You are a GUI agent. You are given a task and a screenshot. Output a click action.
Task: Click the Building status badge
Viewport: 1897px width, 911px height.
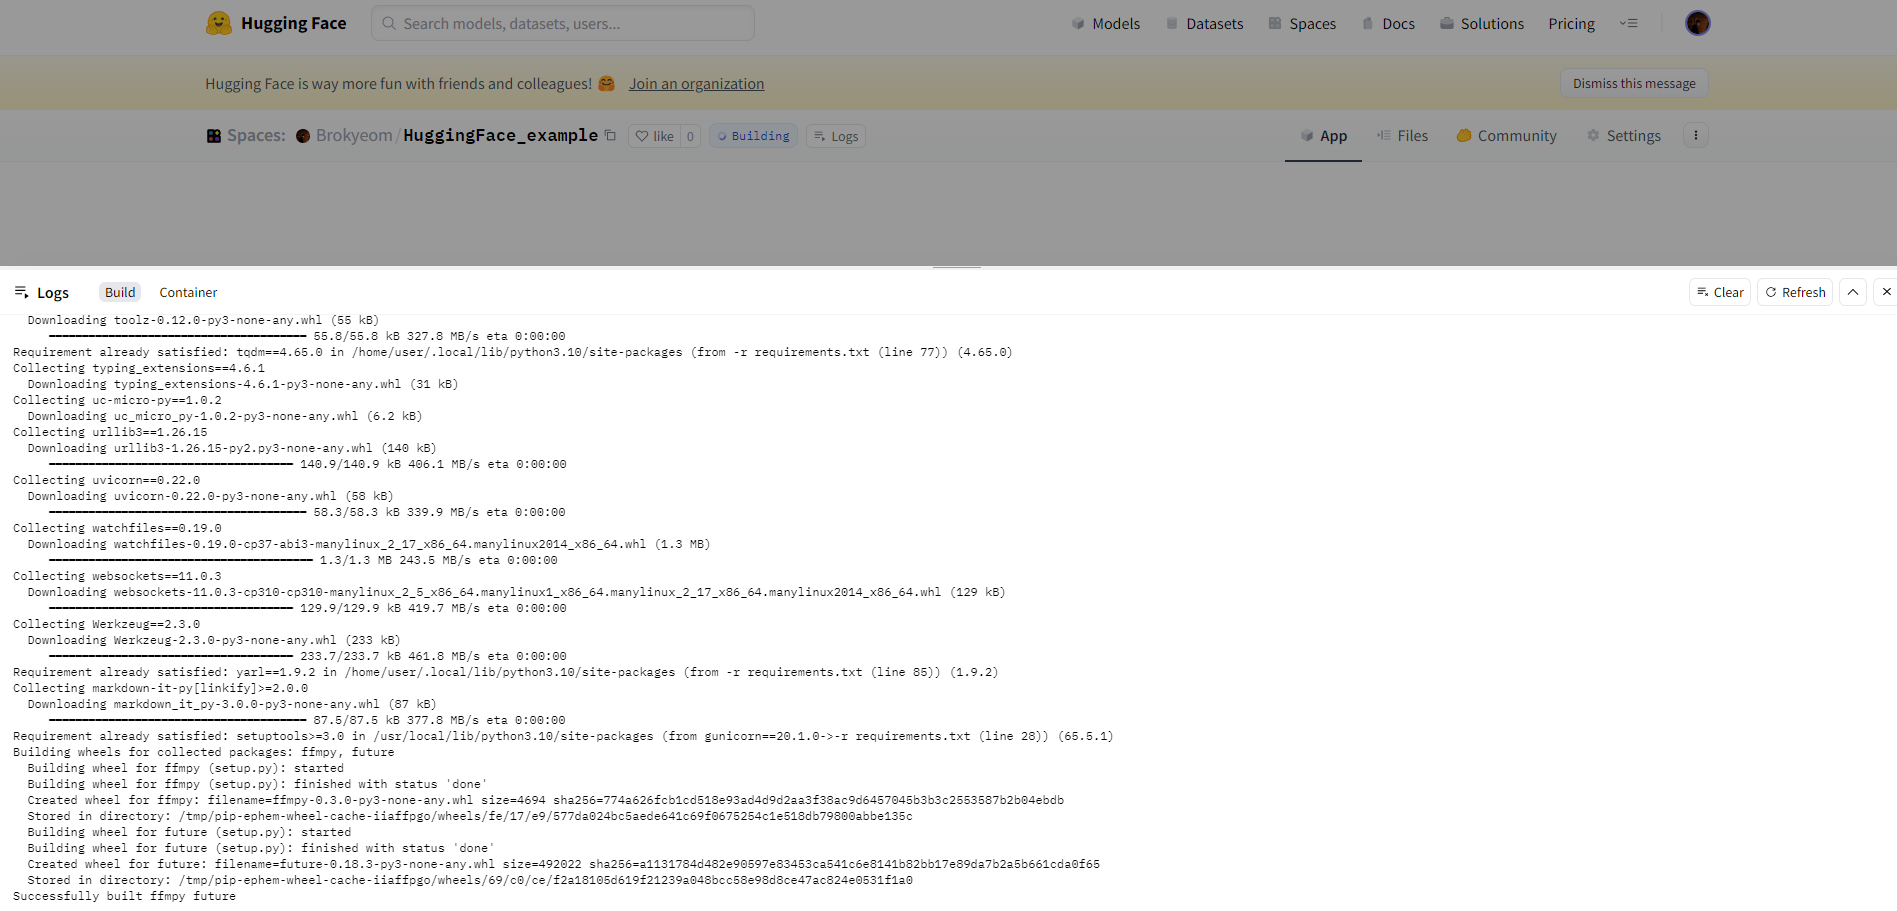point(754,136)
